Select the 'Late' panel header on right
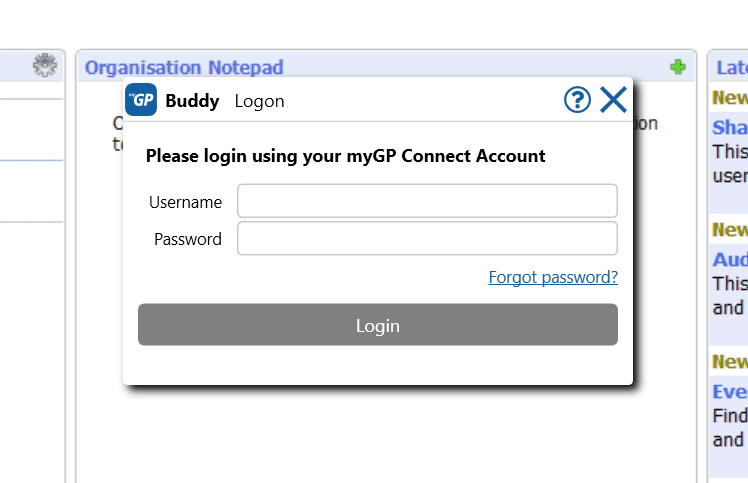This screenshot has height=483, width=748. tap(732, 67)
